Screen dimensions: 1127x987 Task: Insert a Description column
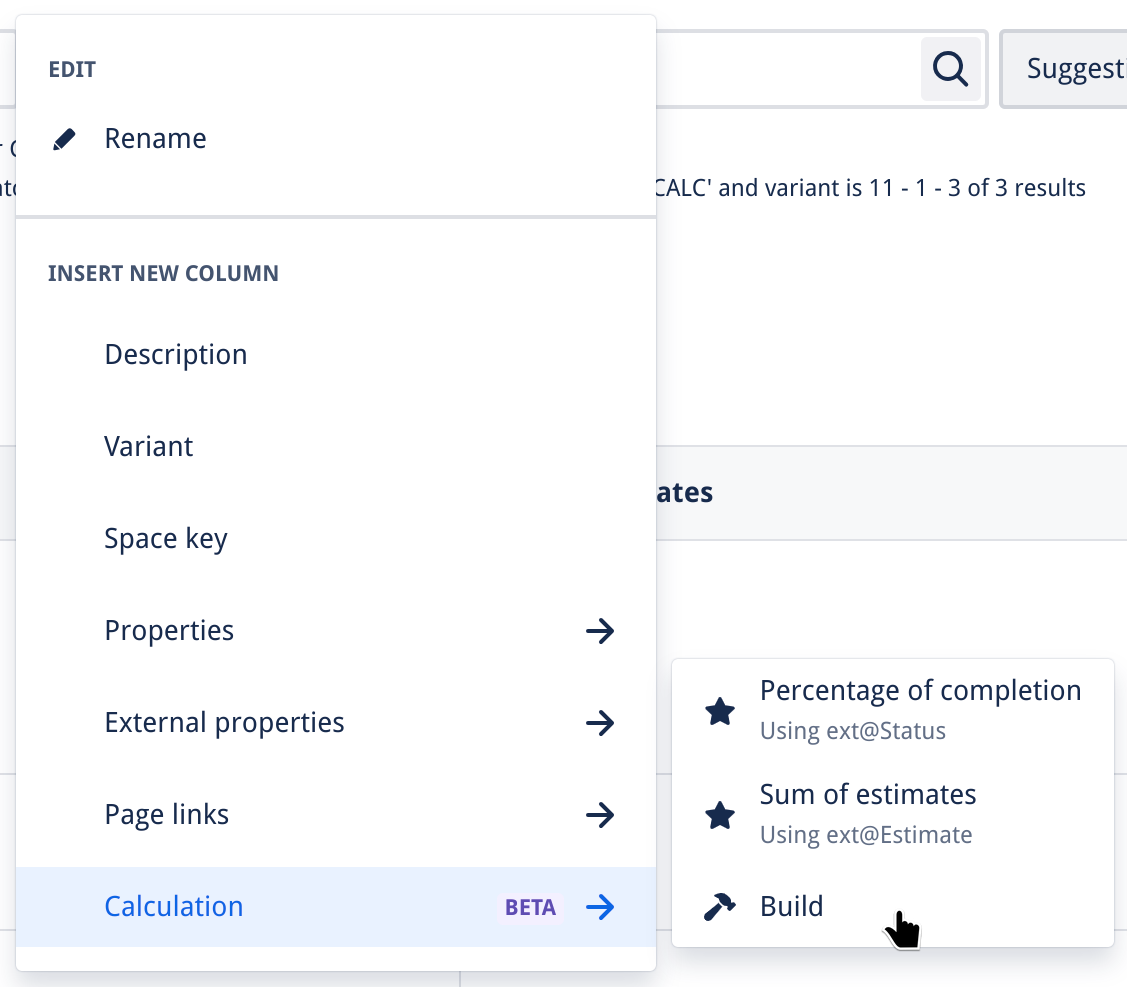pyautogui.click(x=176, y=355)
